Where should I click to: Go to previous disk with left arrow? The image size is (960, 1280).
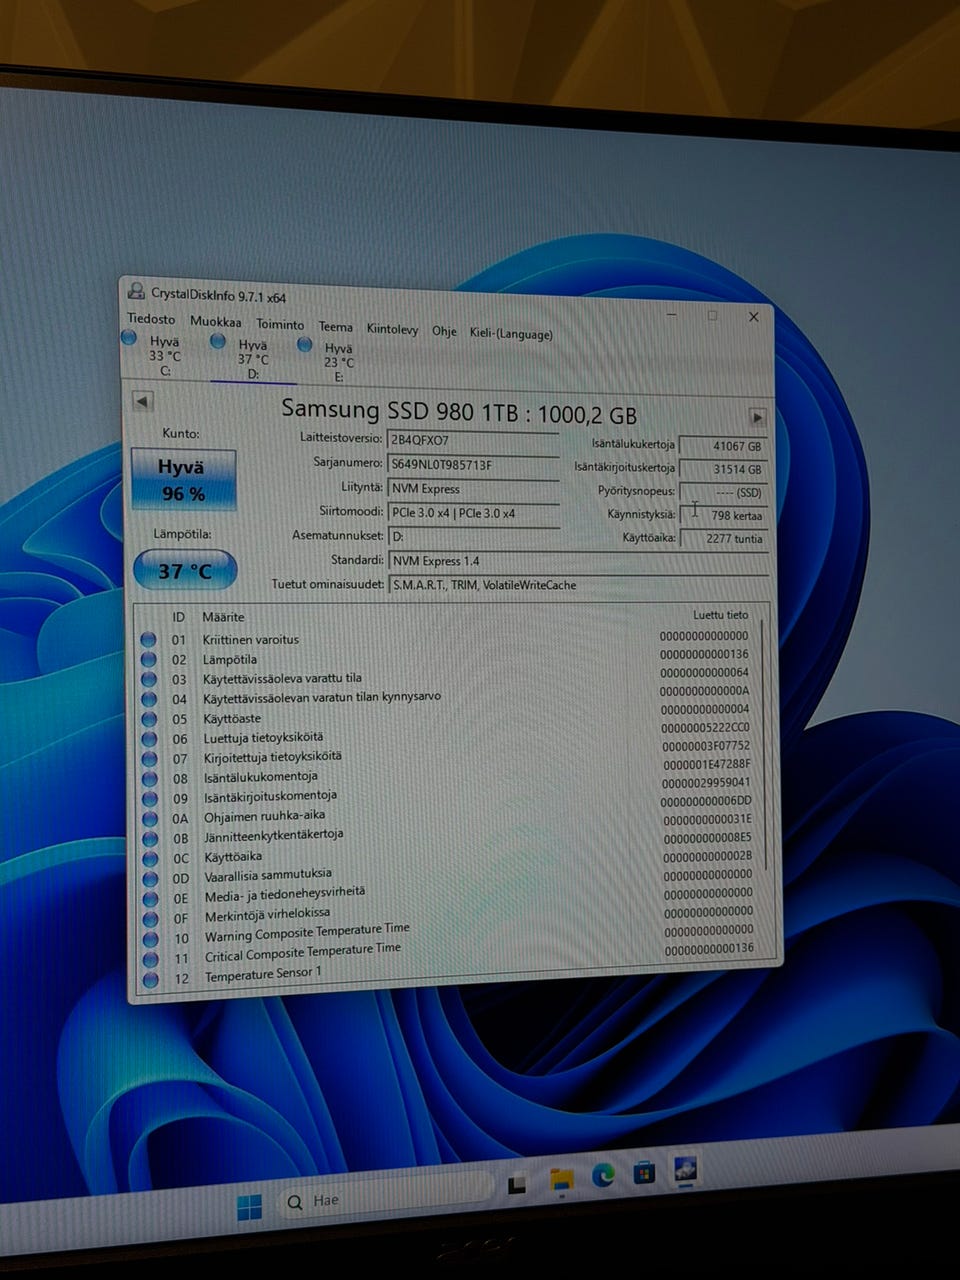[x=143, y=401]
